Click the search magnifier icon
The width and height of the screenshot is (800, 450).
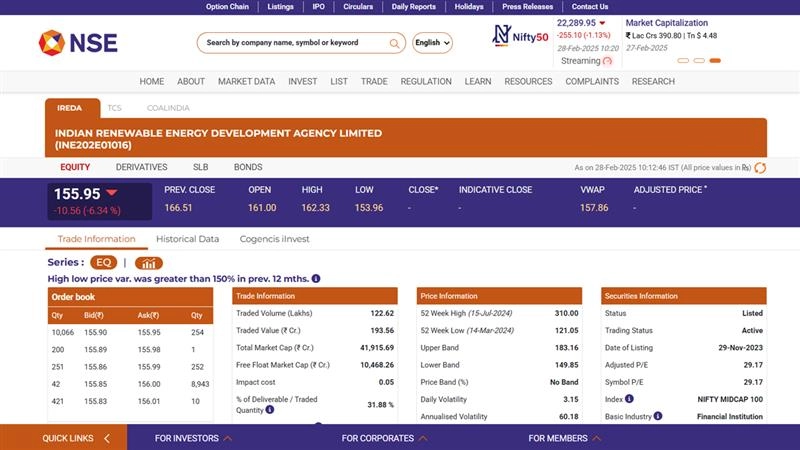395,43
